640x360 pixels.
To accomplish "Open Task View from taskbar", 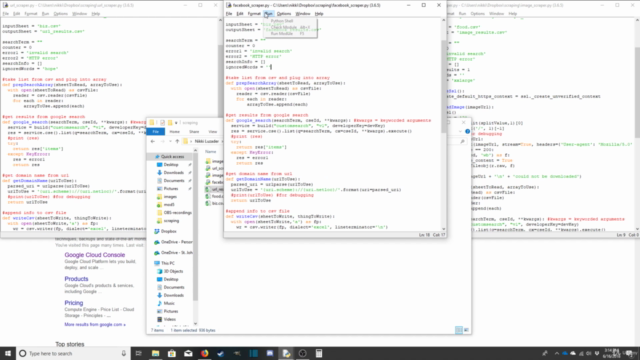I will click(x=138, y=353).
